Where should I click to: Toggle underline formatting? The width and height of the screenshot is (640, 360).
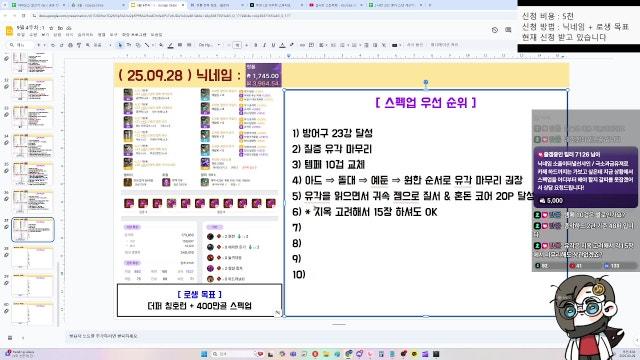tap(273, 45)
